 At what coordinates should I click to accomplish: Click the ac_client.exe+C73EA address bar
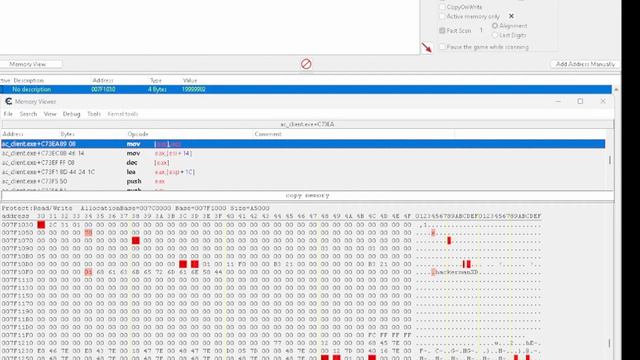(307, 124)
